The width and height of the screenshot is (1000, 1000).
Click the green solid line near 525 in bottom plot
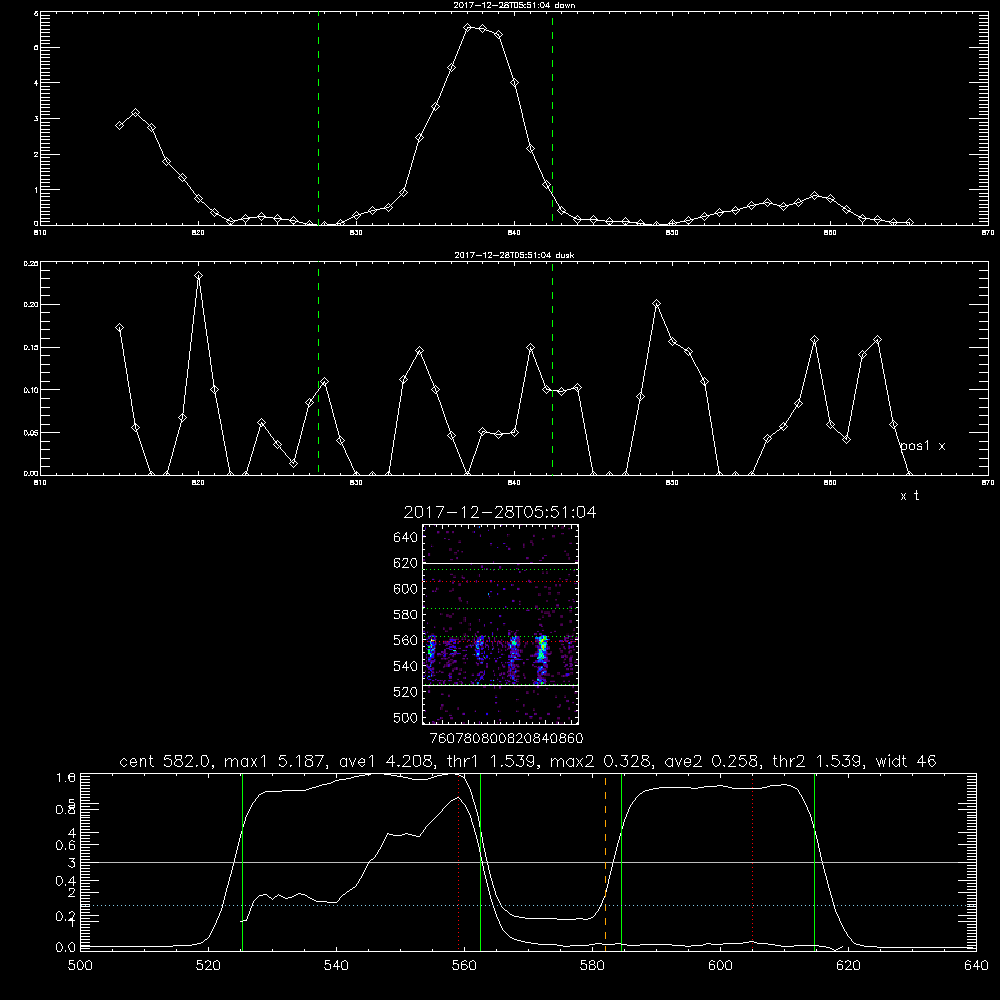tap(242, 861)
